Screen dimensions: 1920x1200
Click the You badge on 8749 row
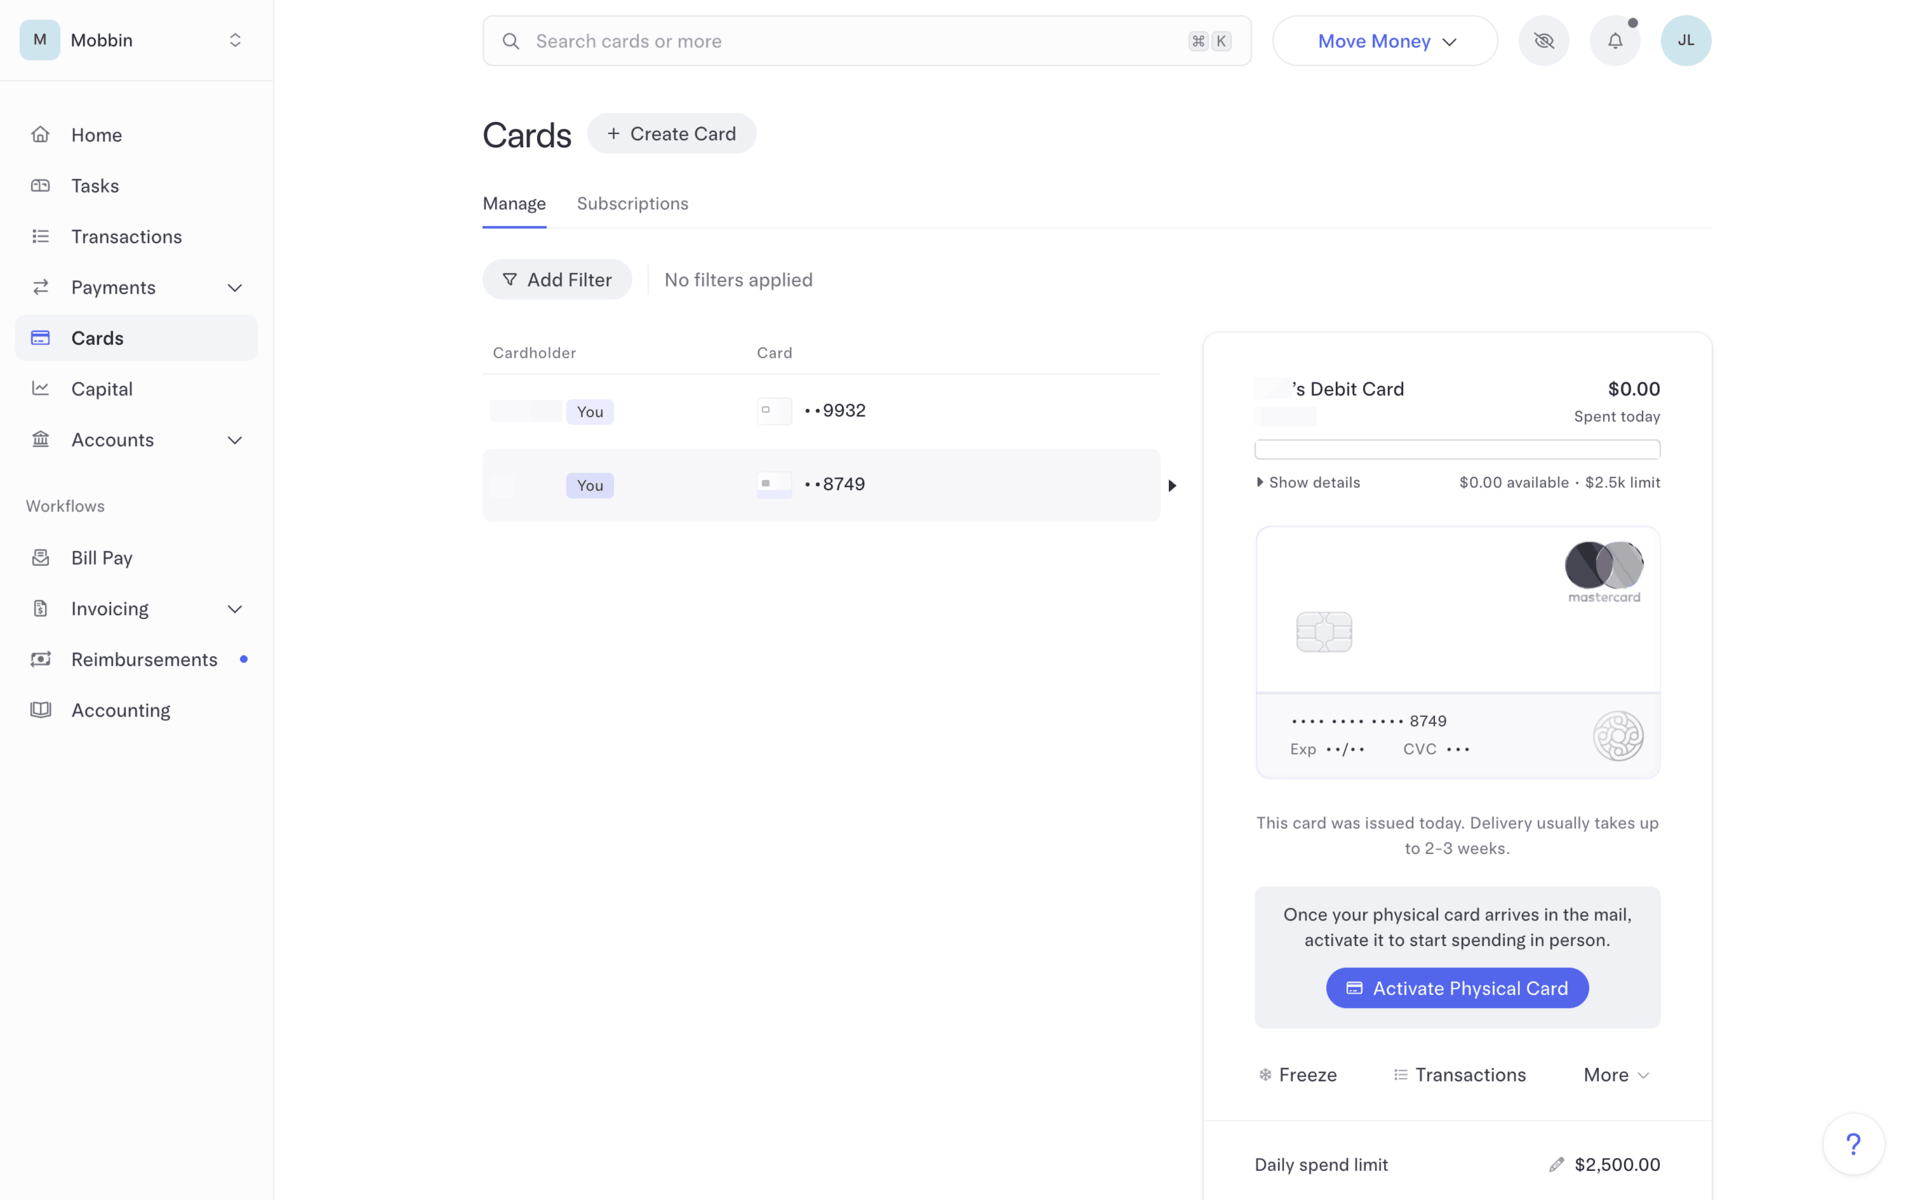(x=590, y=486)
